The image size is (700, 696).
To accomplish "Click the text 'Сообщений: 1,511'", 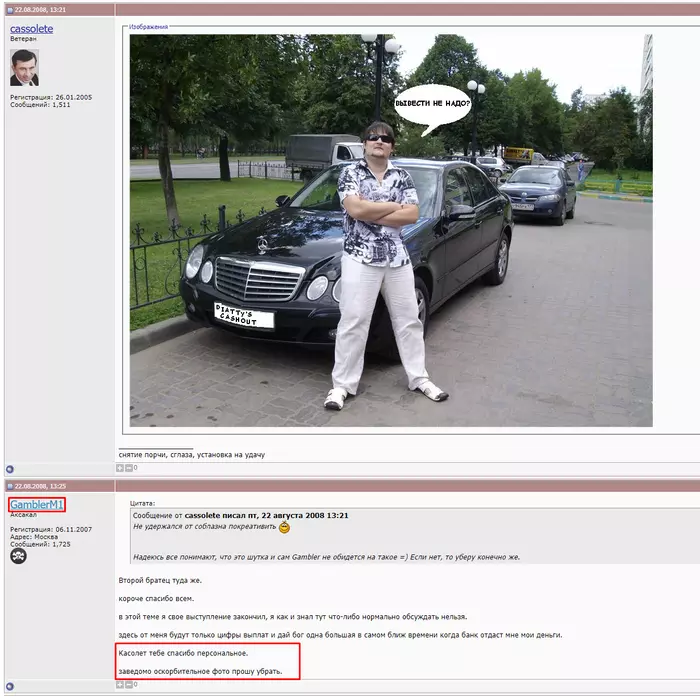I will coord(40,104).
